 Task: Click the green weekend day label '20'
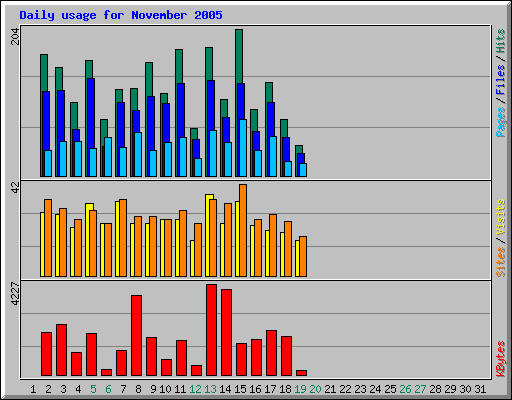point(315,389)
